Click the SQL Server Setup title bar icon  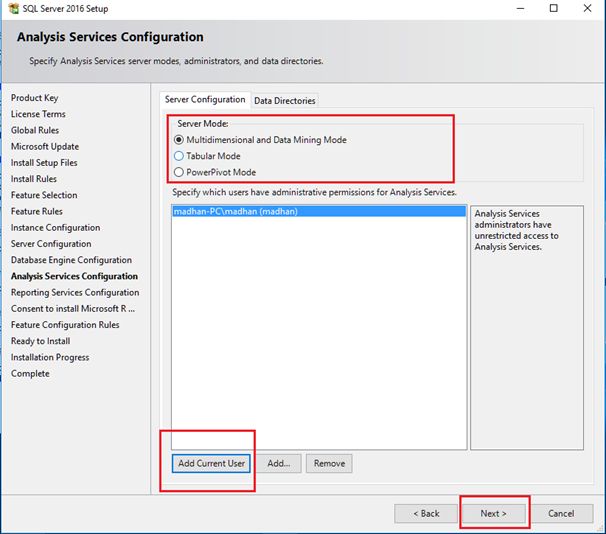(9, 9)
